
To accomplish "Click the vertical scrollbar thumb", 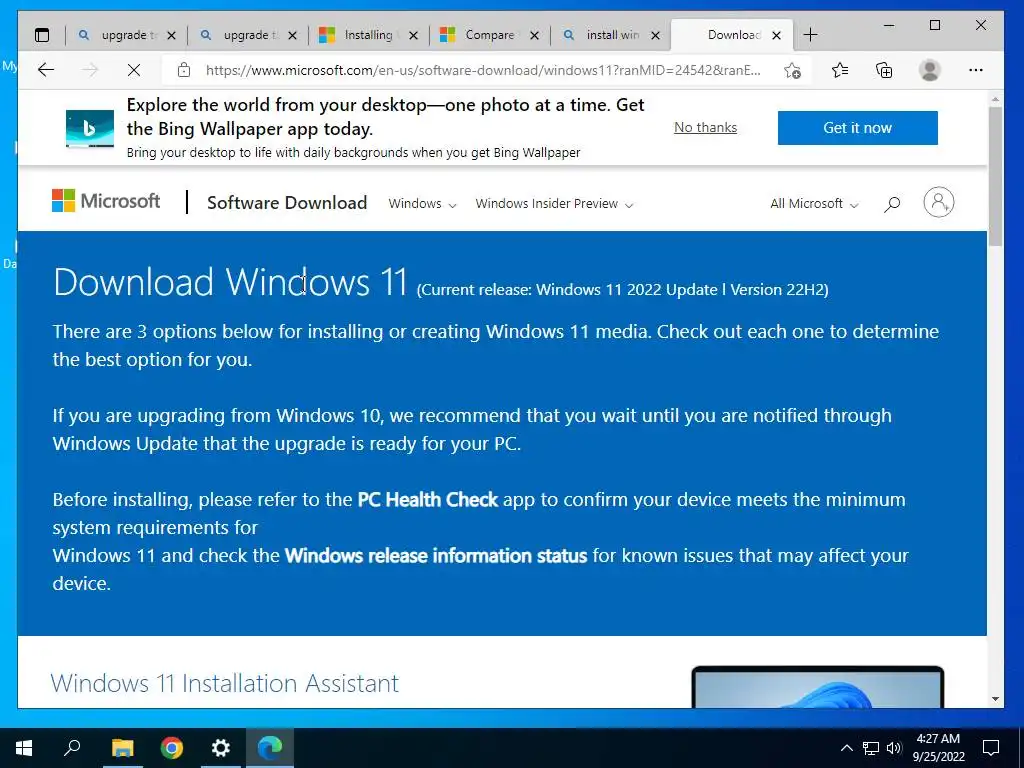I will click(x=995, y=176).
